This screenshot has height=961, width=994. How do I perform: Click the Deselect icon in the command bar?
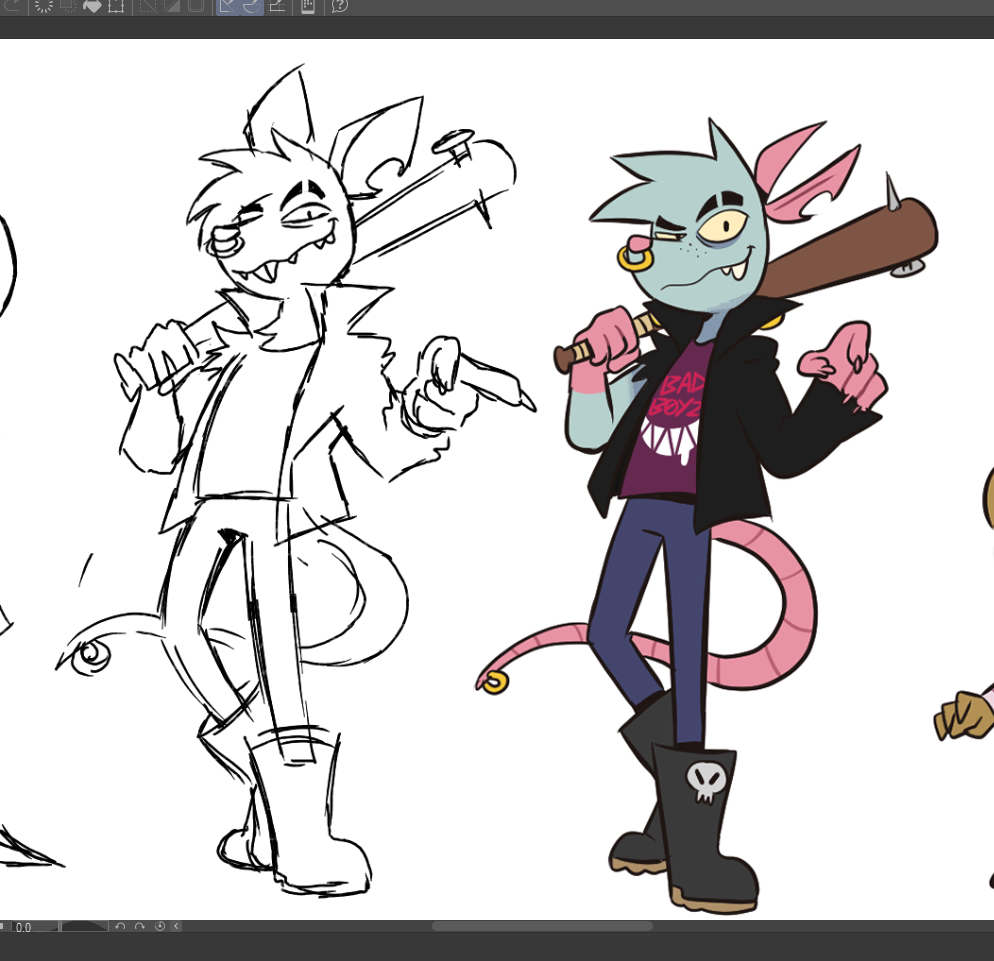pyautogui.click(x=148, y=6)
